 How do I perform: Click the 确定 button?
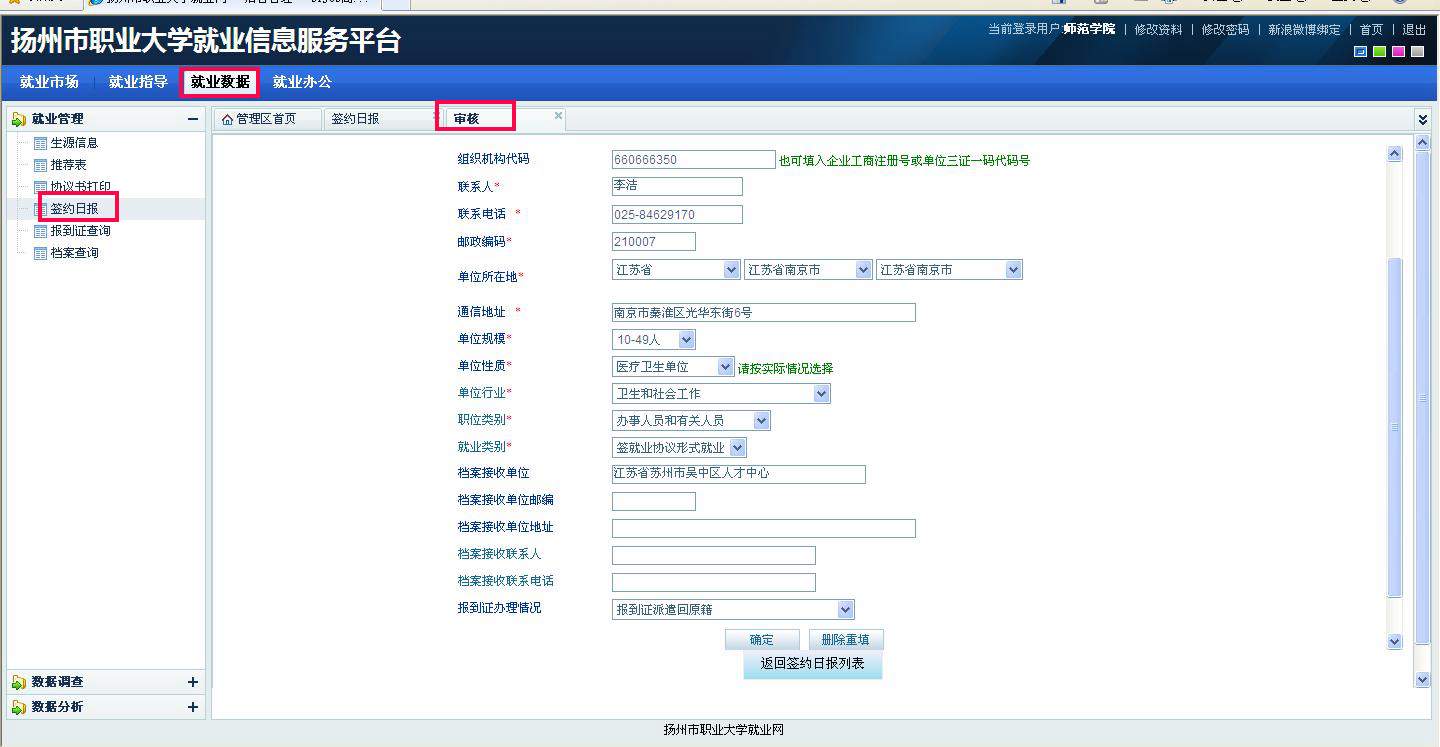click(x=762, y=639)
